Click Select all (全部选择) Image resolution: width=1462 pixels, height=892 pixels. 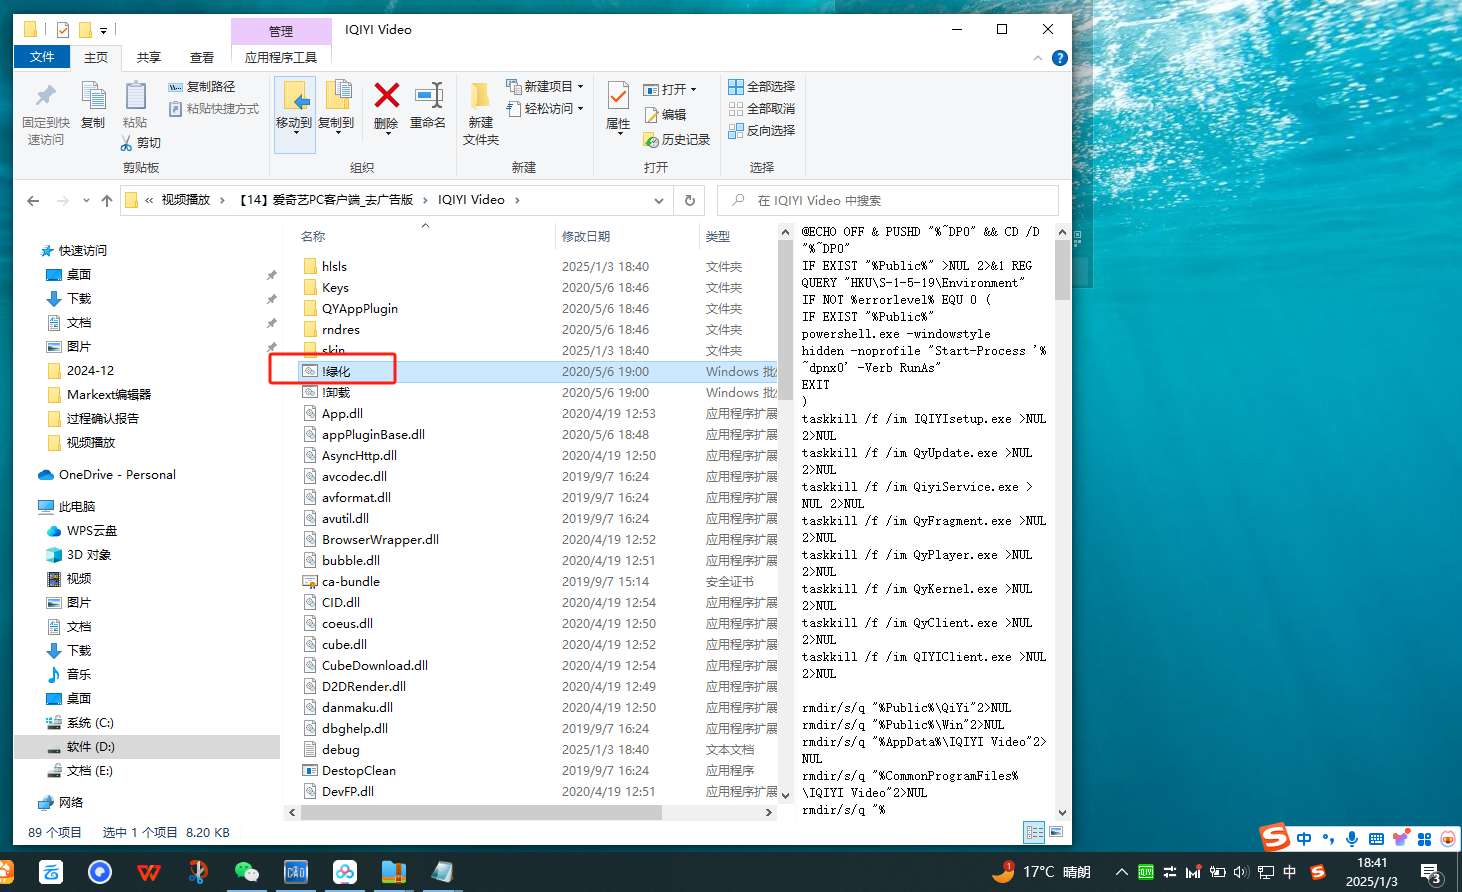click(x=762, y=87)
